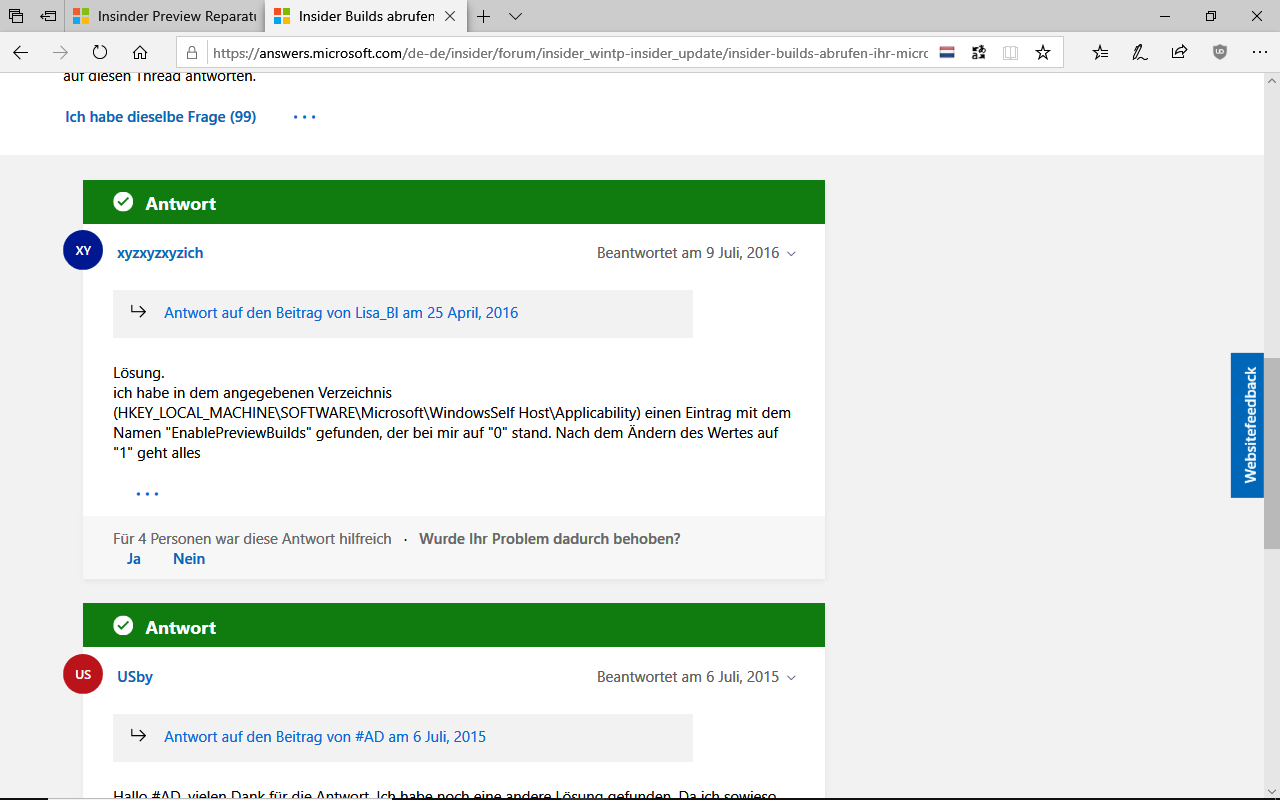Click 'Beantwortet am 6 Juli, 2015' text
The height and width of the screenshot is (800, 1280).
click(688, 677)
